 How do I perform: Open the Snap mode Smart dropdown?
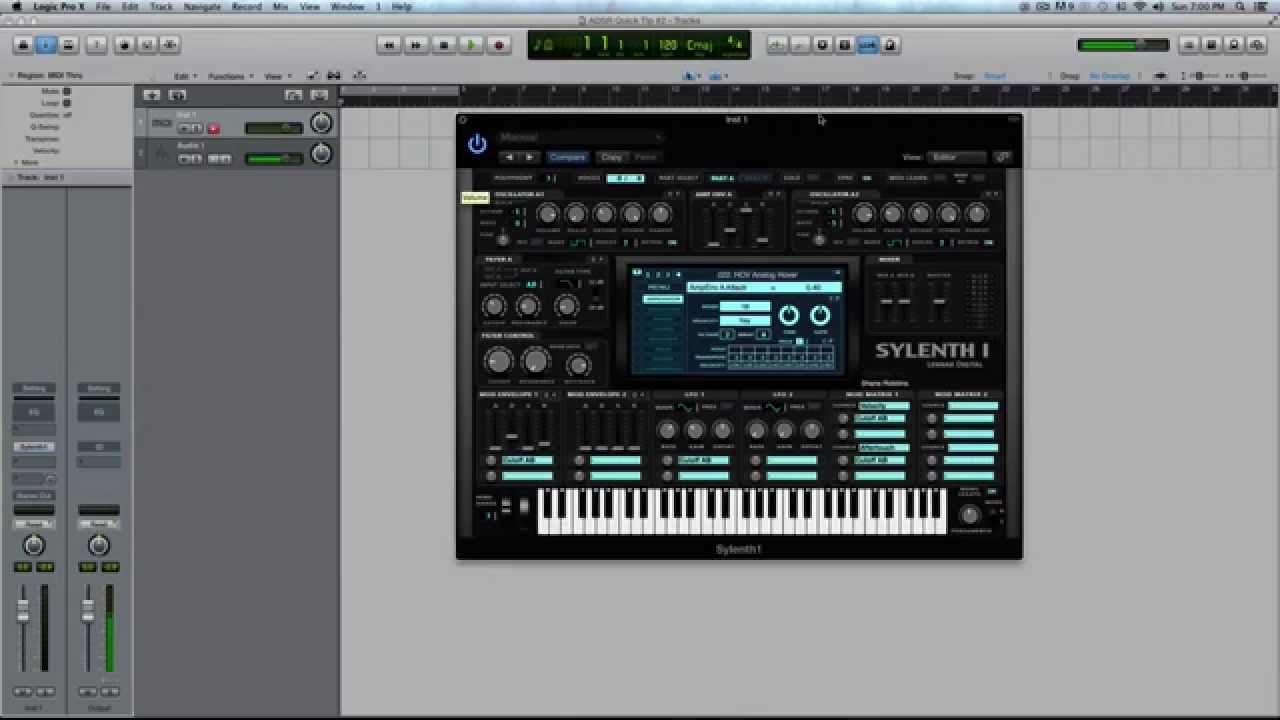(x=996, y=76)
